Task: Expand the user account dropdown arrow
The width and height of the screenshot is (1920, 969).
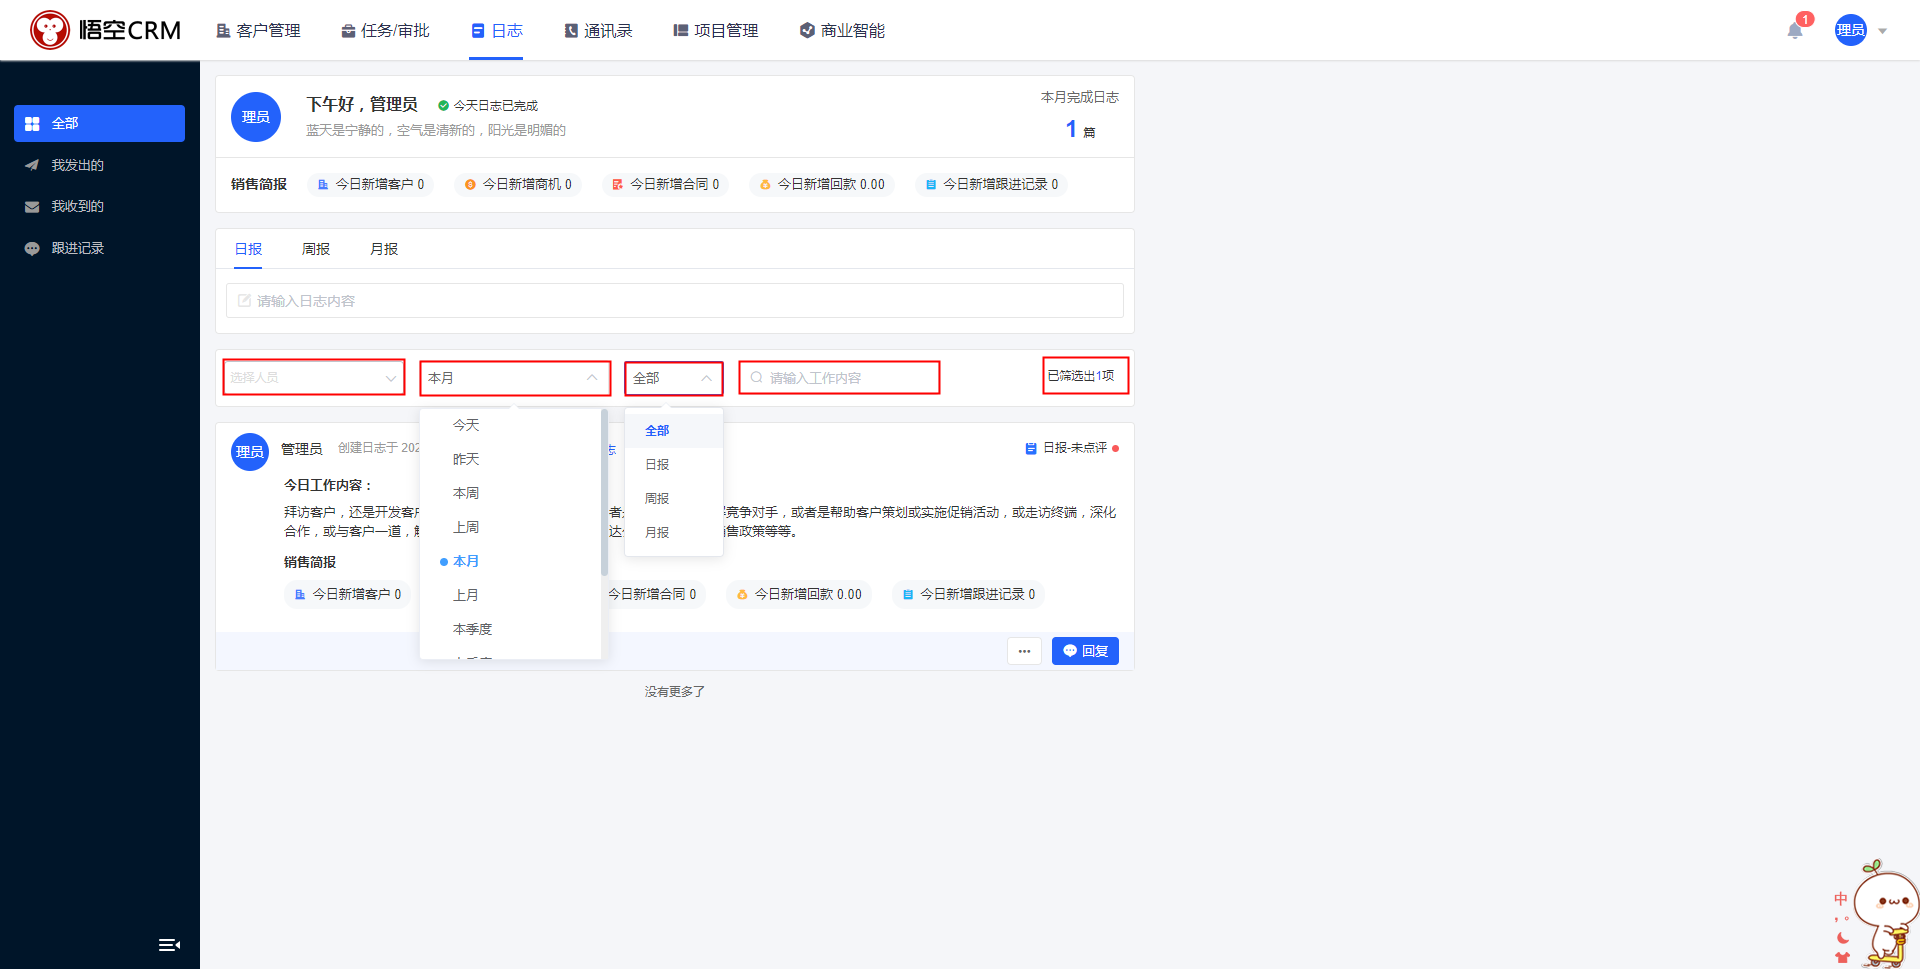Action: click(x=1883, y=31)
